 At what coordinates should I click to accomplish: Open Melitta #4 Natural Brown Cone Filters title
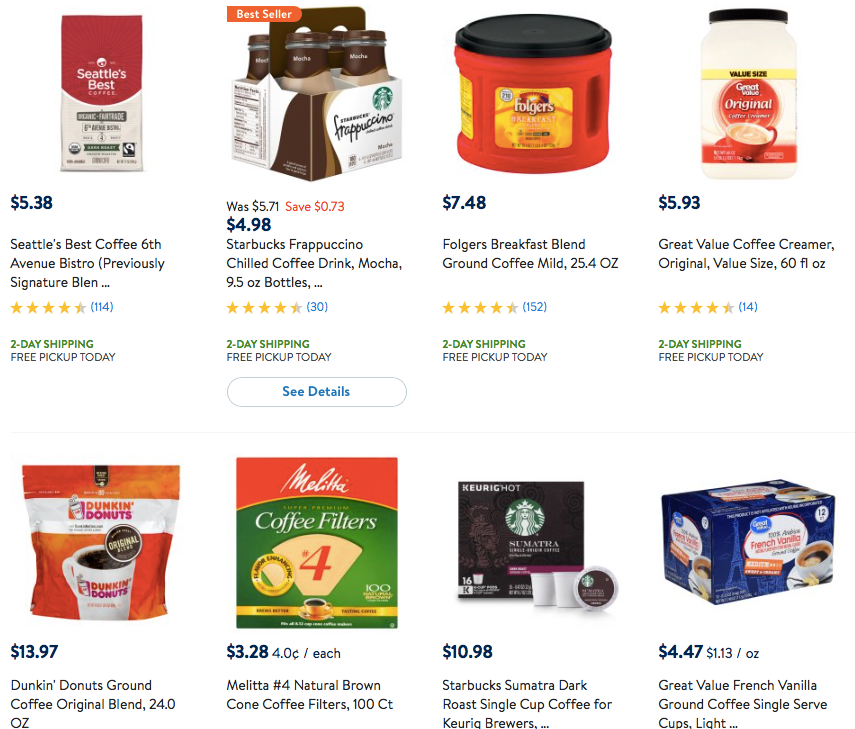pos(310,695)
